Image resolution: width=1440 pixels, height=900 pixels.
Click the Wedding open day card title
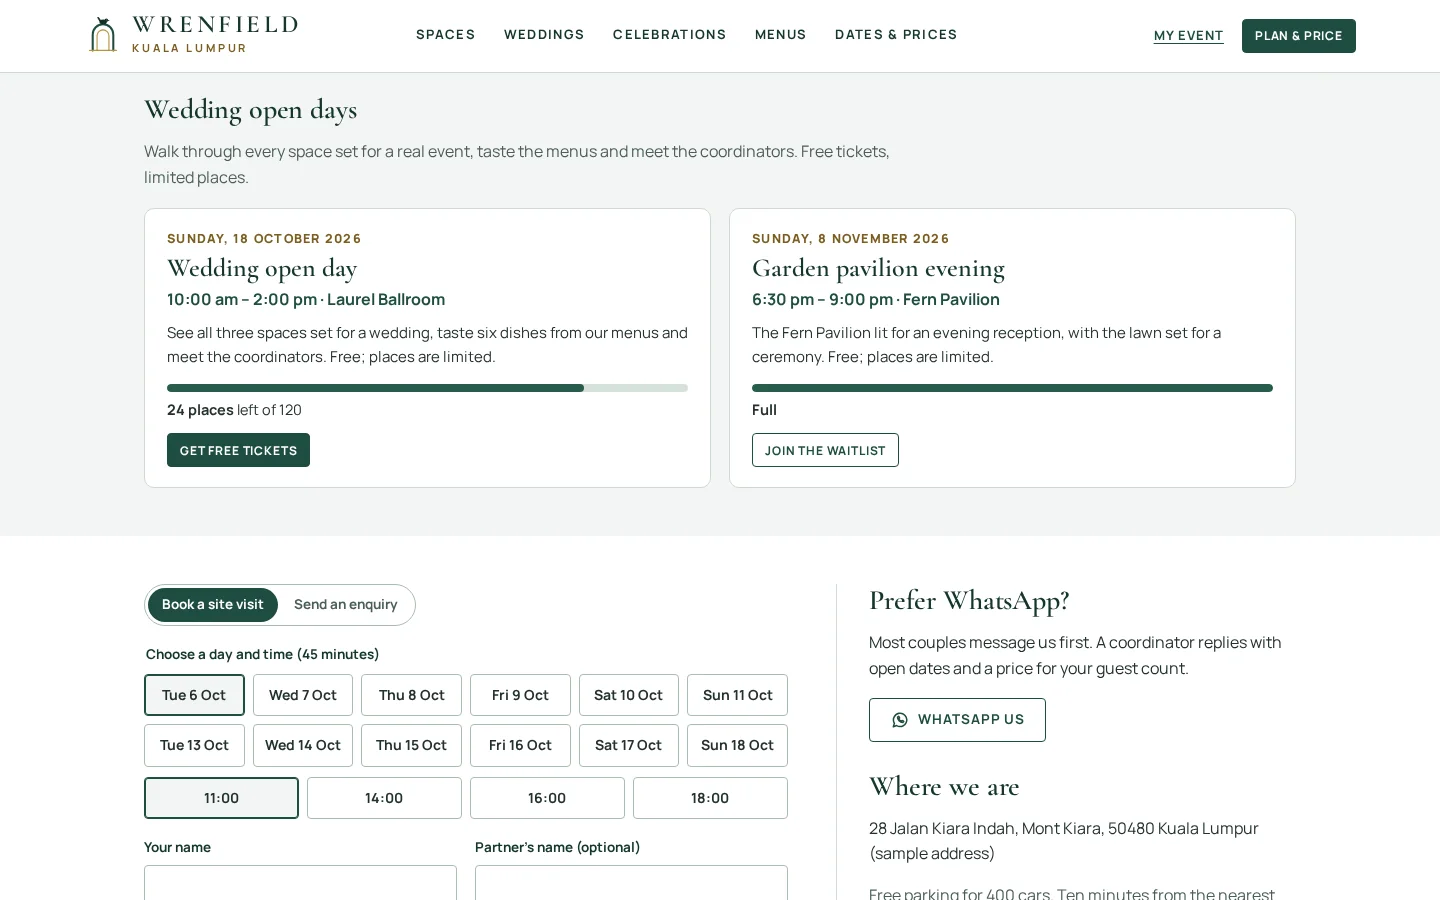tap(262, 268)
